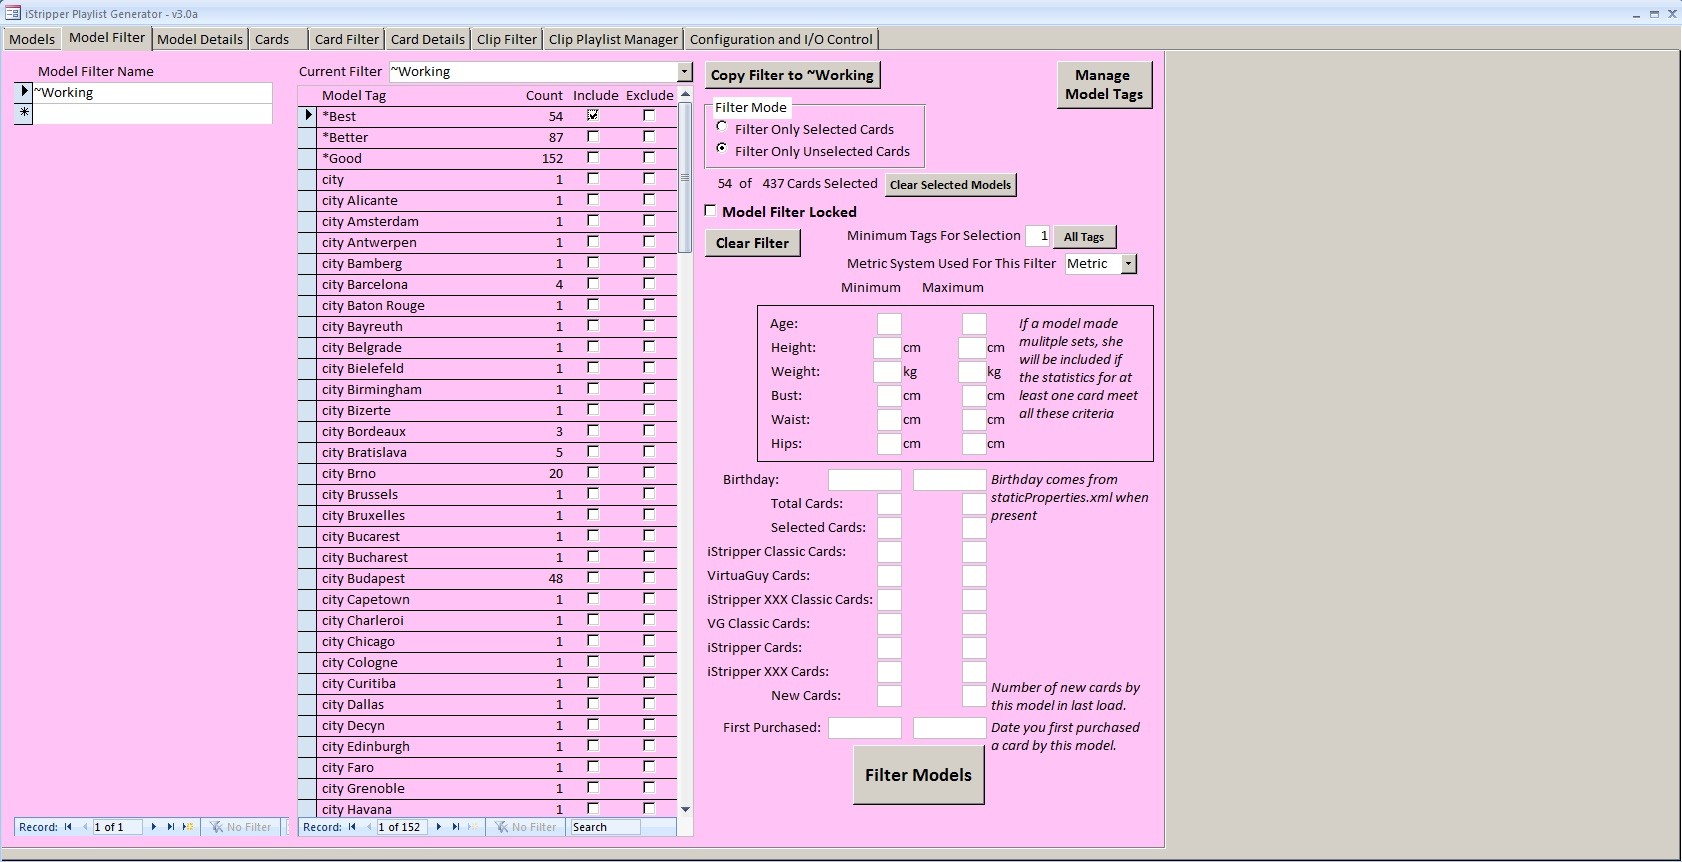This screenshot has width=1682, height=862.
Task: Click the maximum New Cards field
Action: 974,696
